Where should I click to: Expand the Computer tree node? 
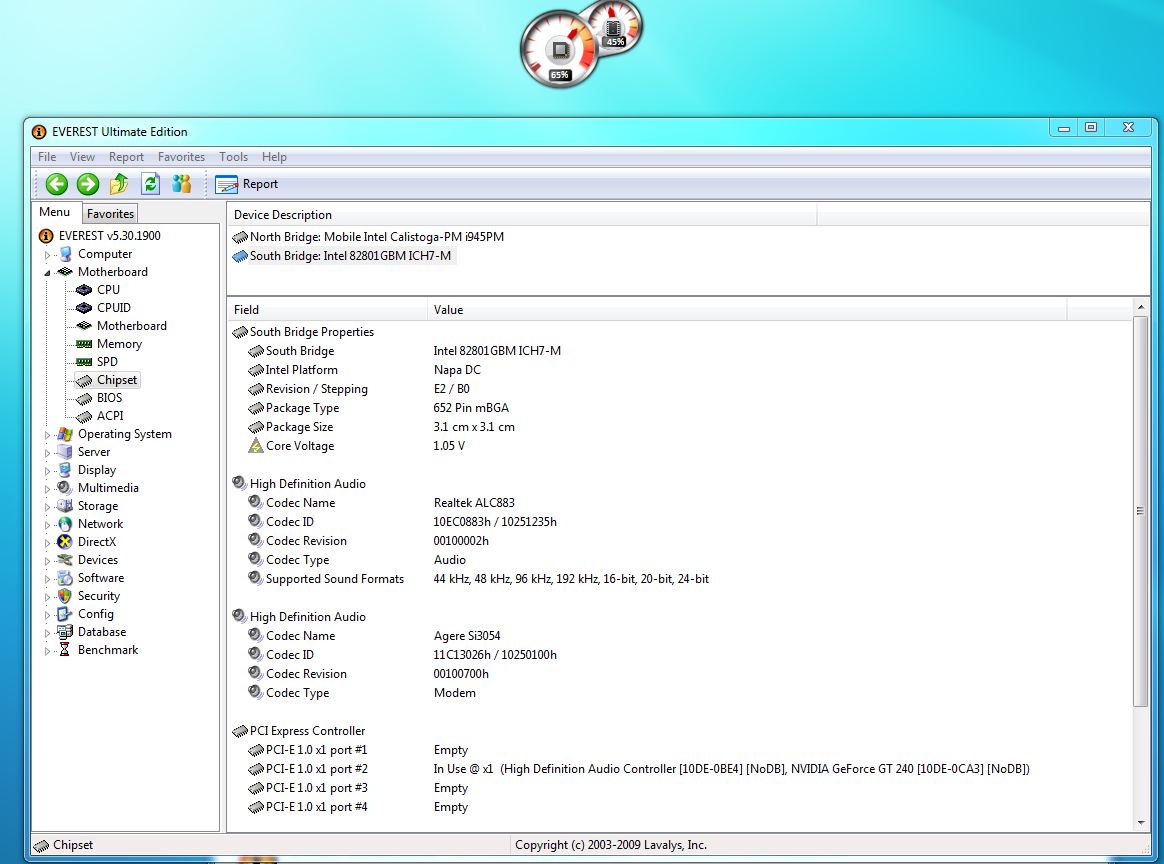pyautogui.click(x=48, y=255)
